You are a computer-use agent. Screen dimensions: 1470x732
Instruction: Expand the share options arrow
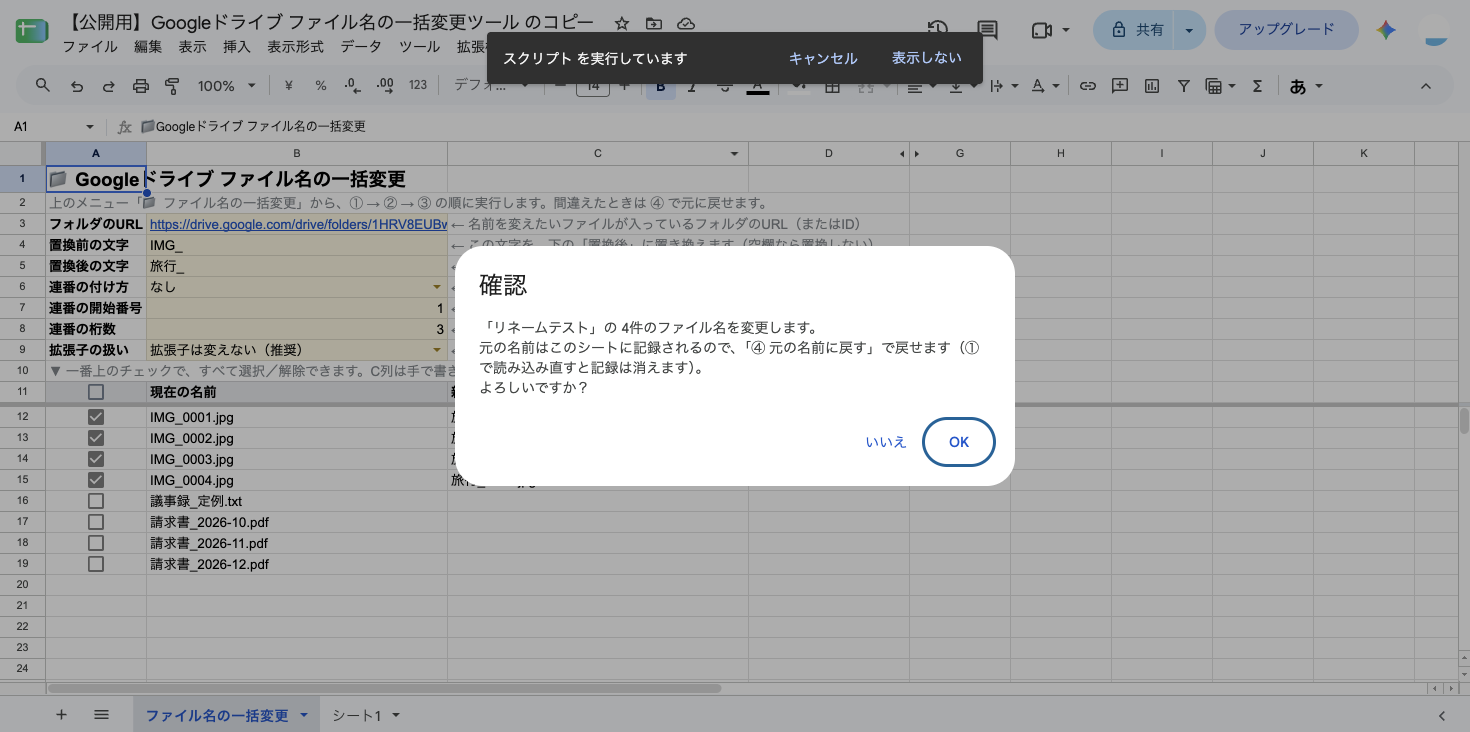(1189, 30)
